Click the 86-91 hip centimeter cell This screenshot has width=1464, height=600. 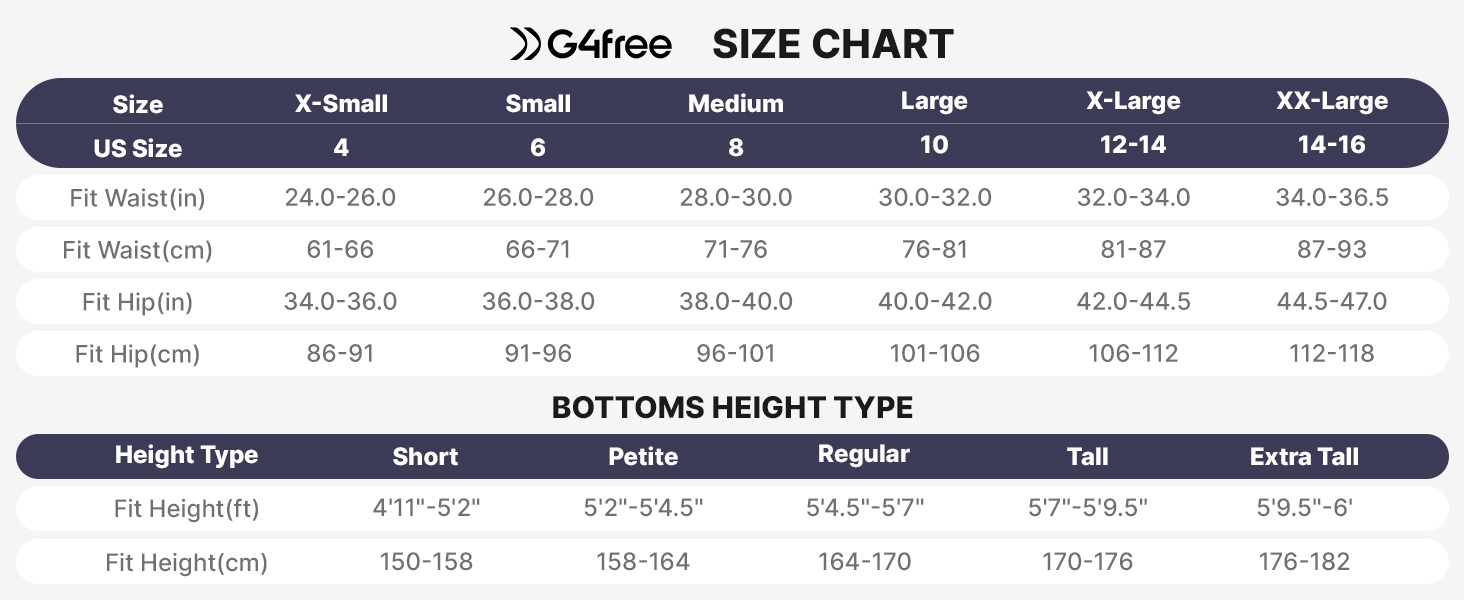(341, 353)
